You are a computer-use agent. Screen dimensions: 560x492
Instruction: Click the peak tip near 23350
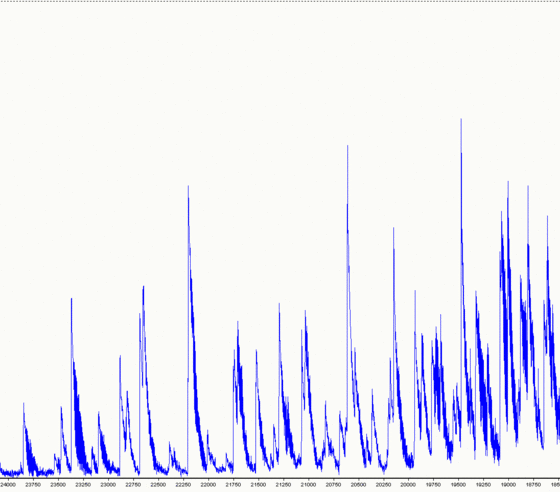click(x=71, y=299)
